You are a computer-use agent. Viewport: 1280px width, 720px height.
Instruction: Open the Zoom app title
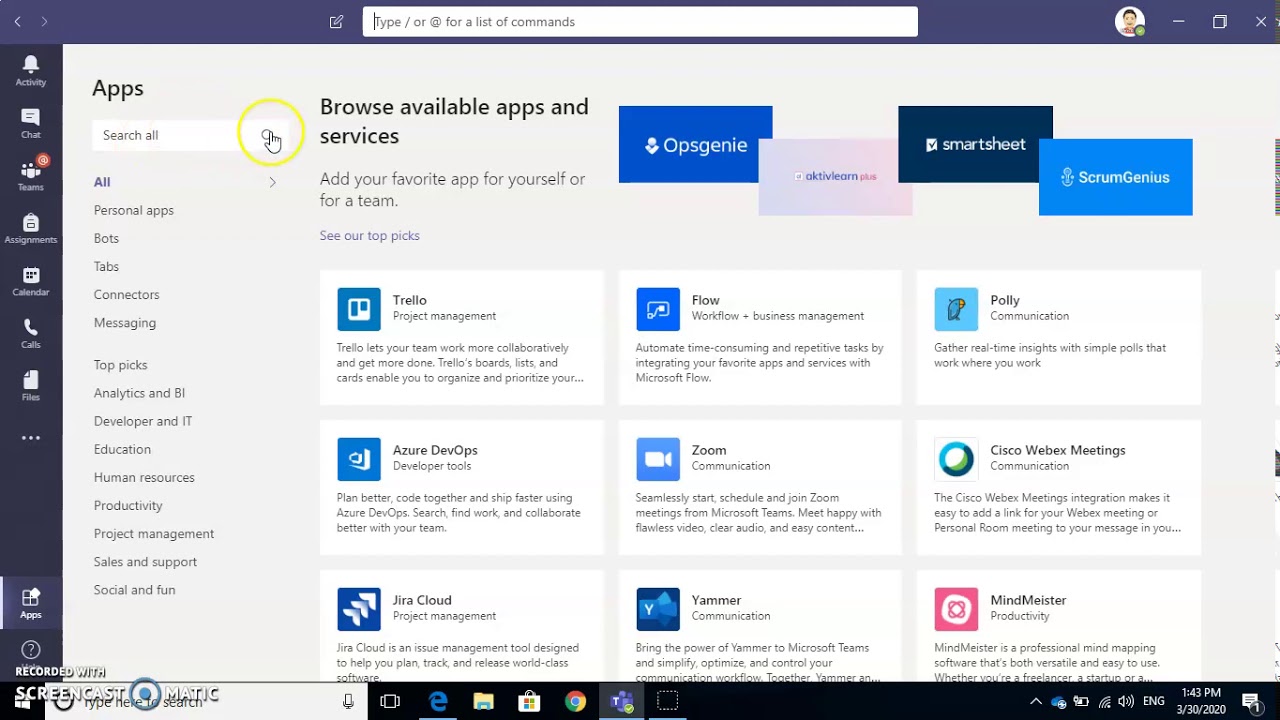click(709, 450)
